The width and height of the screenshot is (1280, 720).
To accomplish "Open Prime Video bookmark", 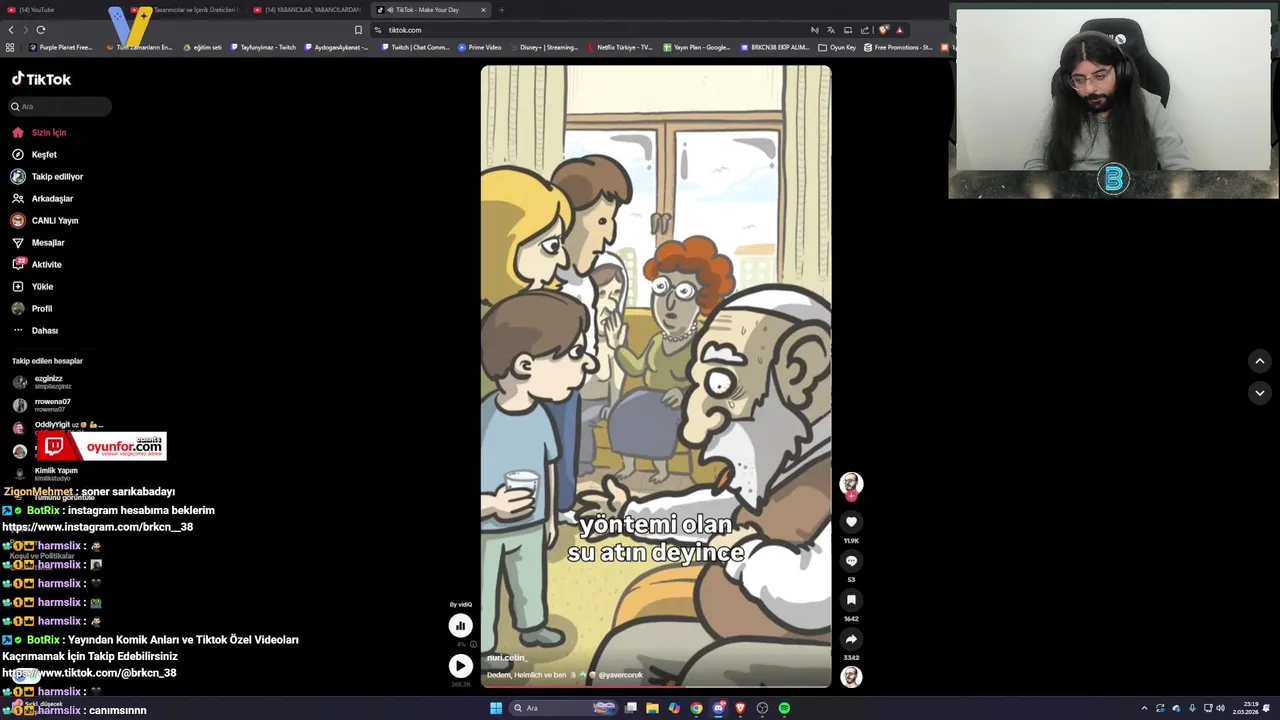I will tap(480, 47).
